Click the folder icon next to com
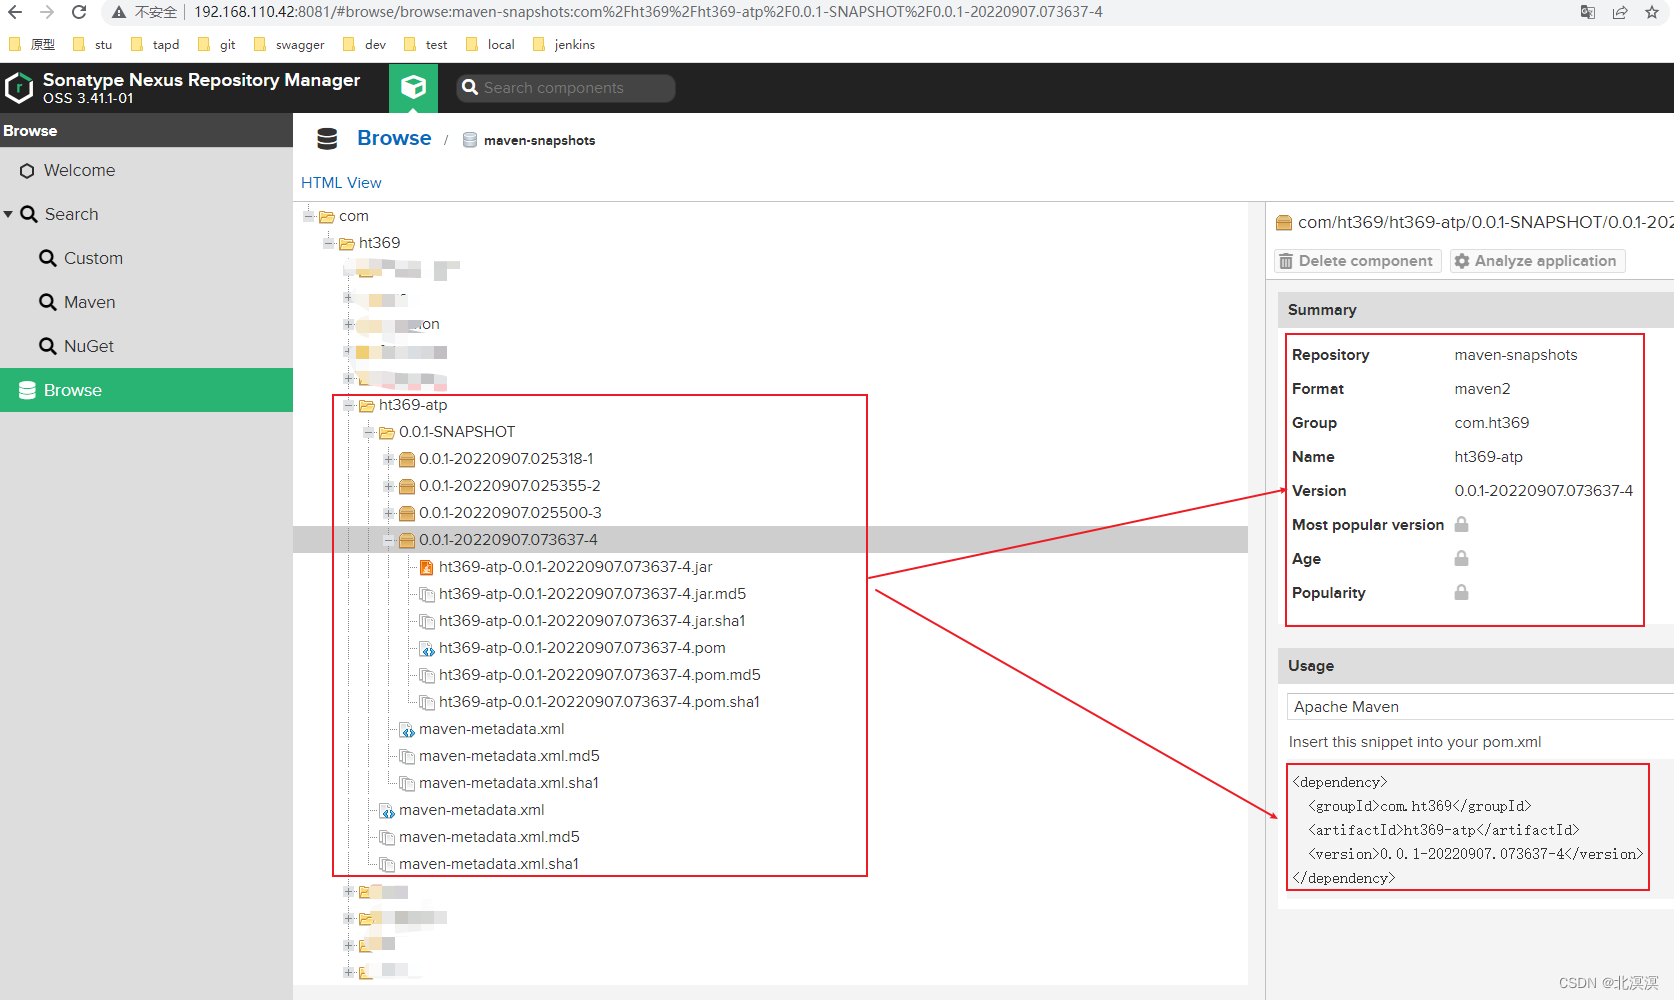 [327, 216]
